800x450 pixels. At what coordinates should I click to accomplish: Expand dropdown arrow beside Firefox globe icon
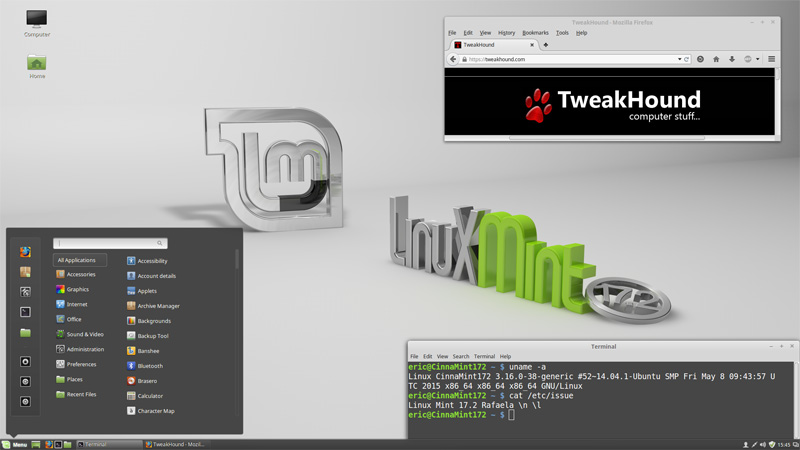(758, 59)
